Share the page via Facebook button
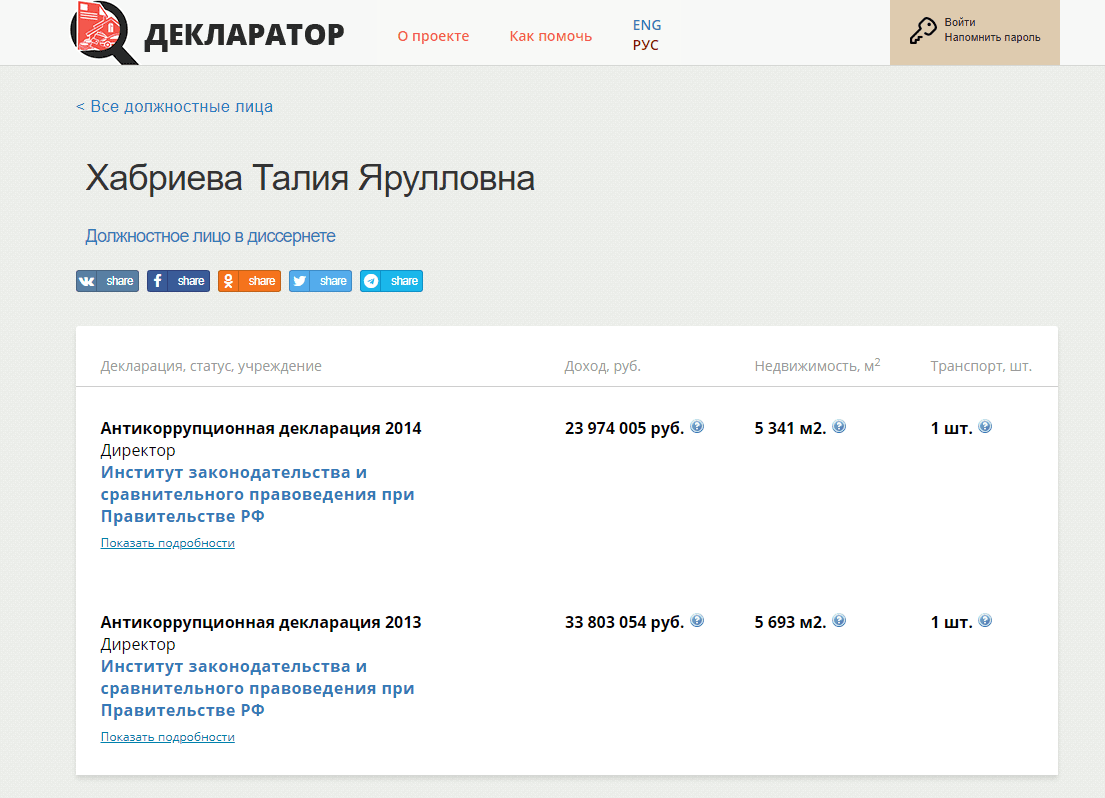This screenshot has width=1105, height=798. pos(178,281)
